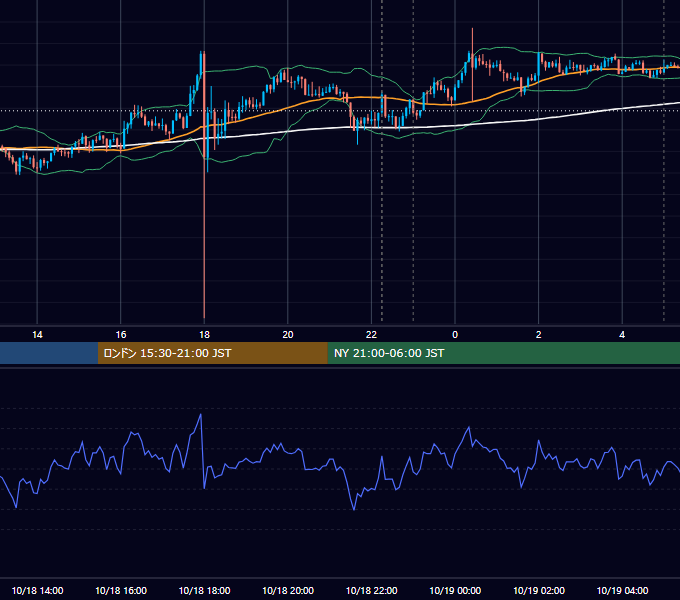This screenshot has width=680, height=600.
Task: Click the blue session band before ロンドン
Action: 49,353
